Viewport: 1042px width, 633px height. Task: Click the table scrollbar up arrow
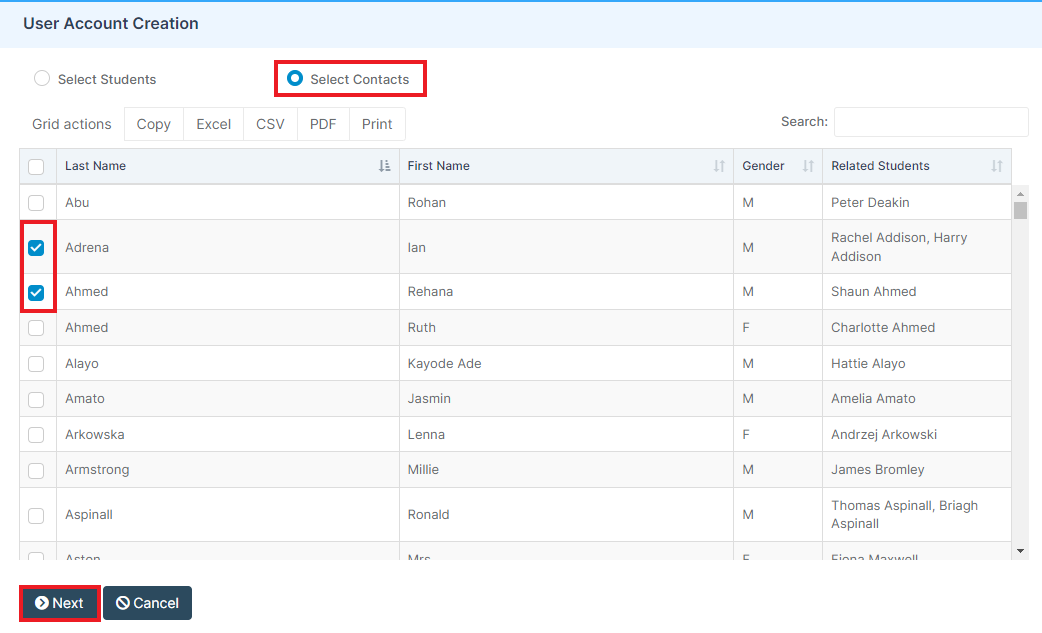[x=1020, y=194]
